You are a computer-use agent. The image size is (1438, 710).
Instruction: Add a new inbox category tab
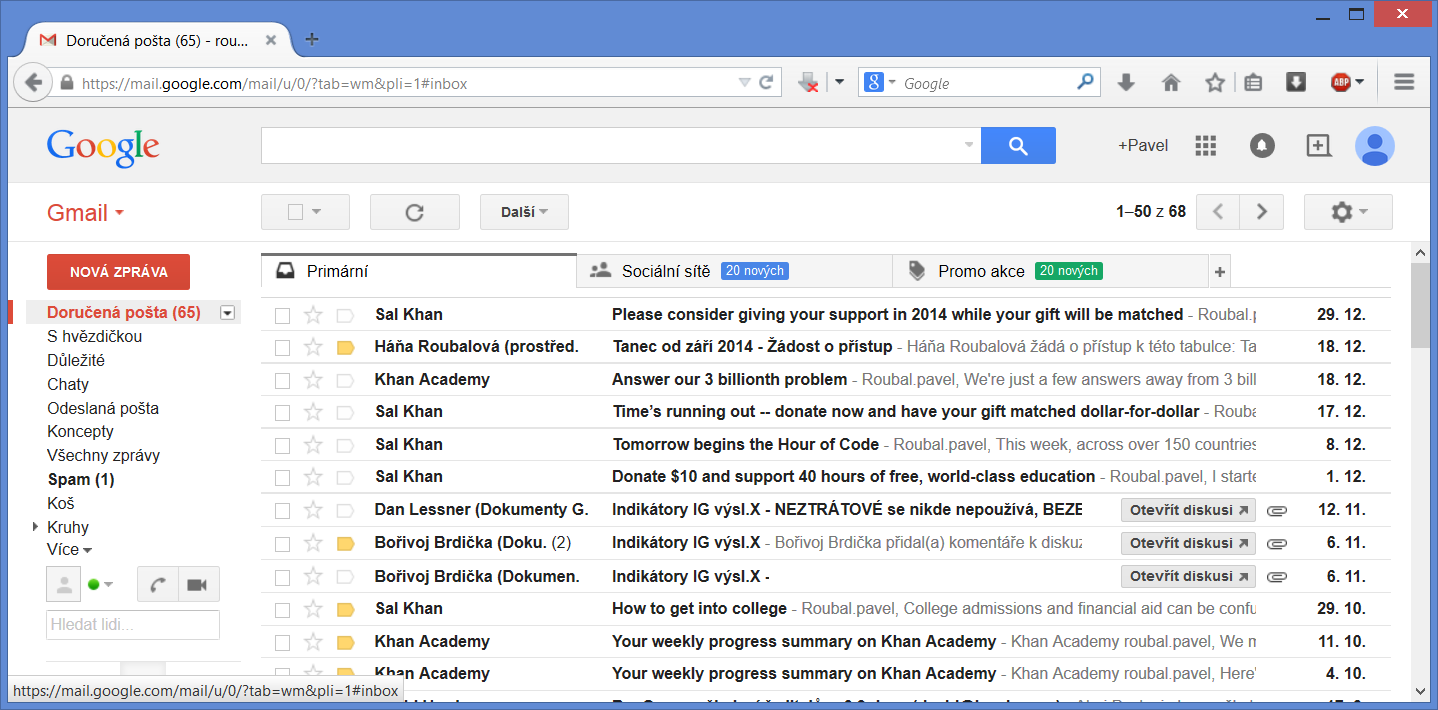pos(1219,271)
